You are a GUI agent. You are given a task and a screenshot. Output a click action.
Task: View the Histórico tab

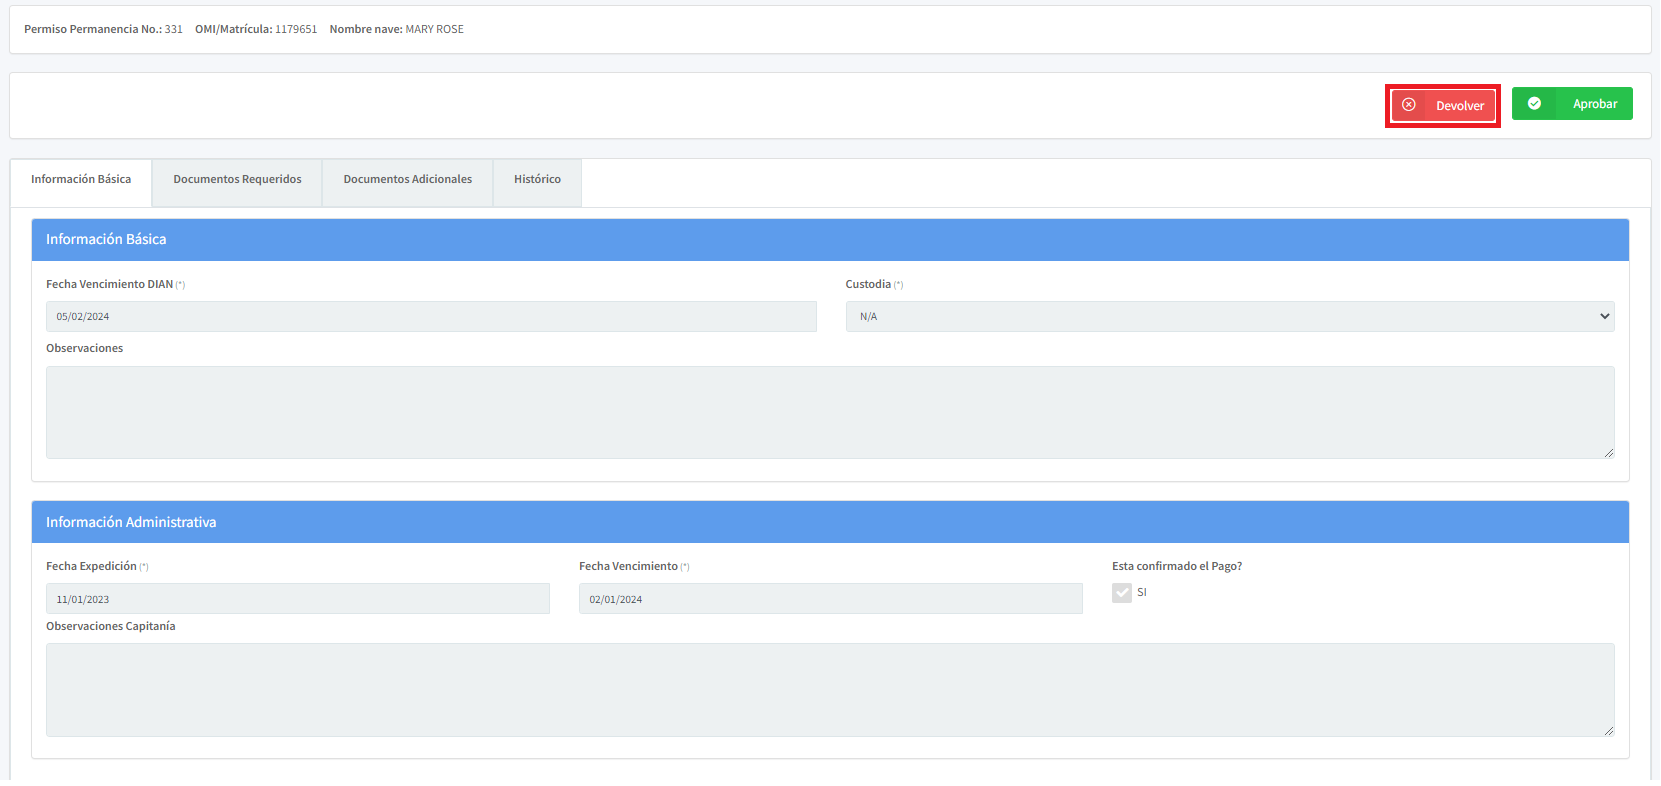537,180
